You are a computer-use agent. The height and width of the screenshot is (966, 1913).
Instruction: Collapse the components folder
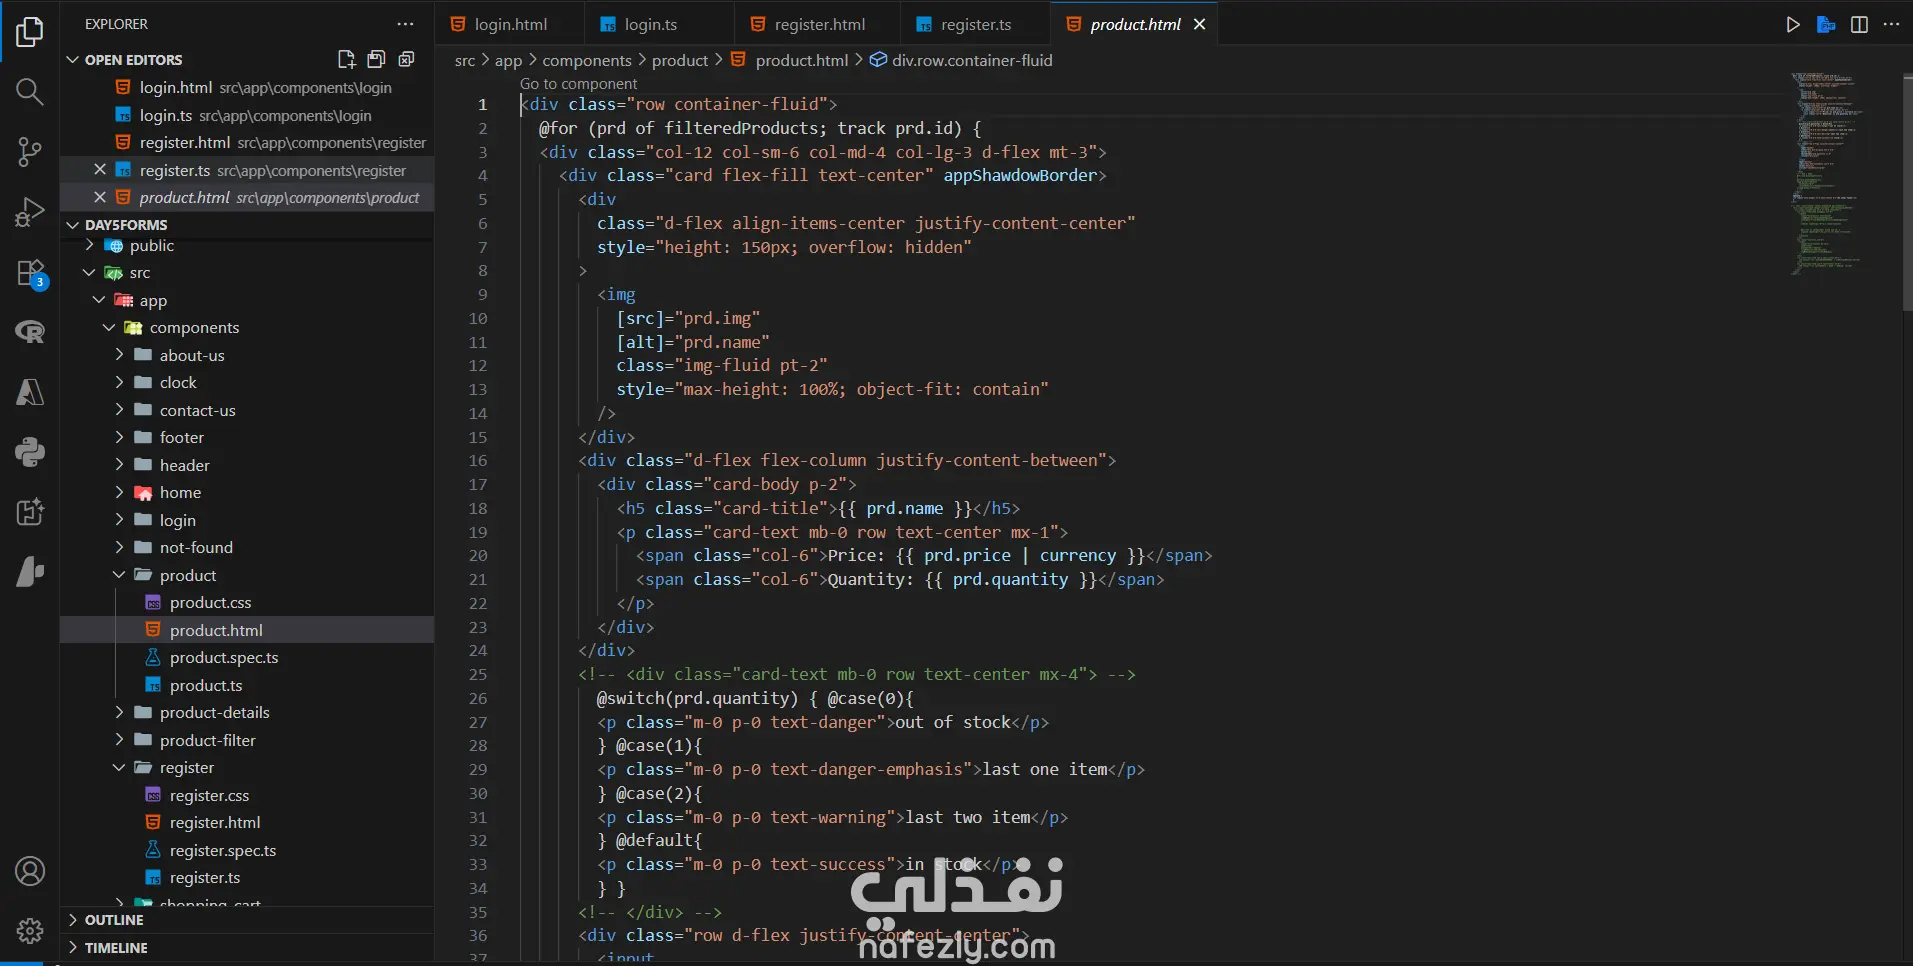coord(109,327)
